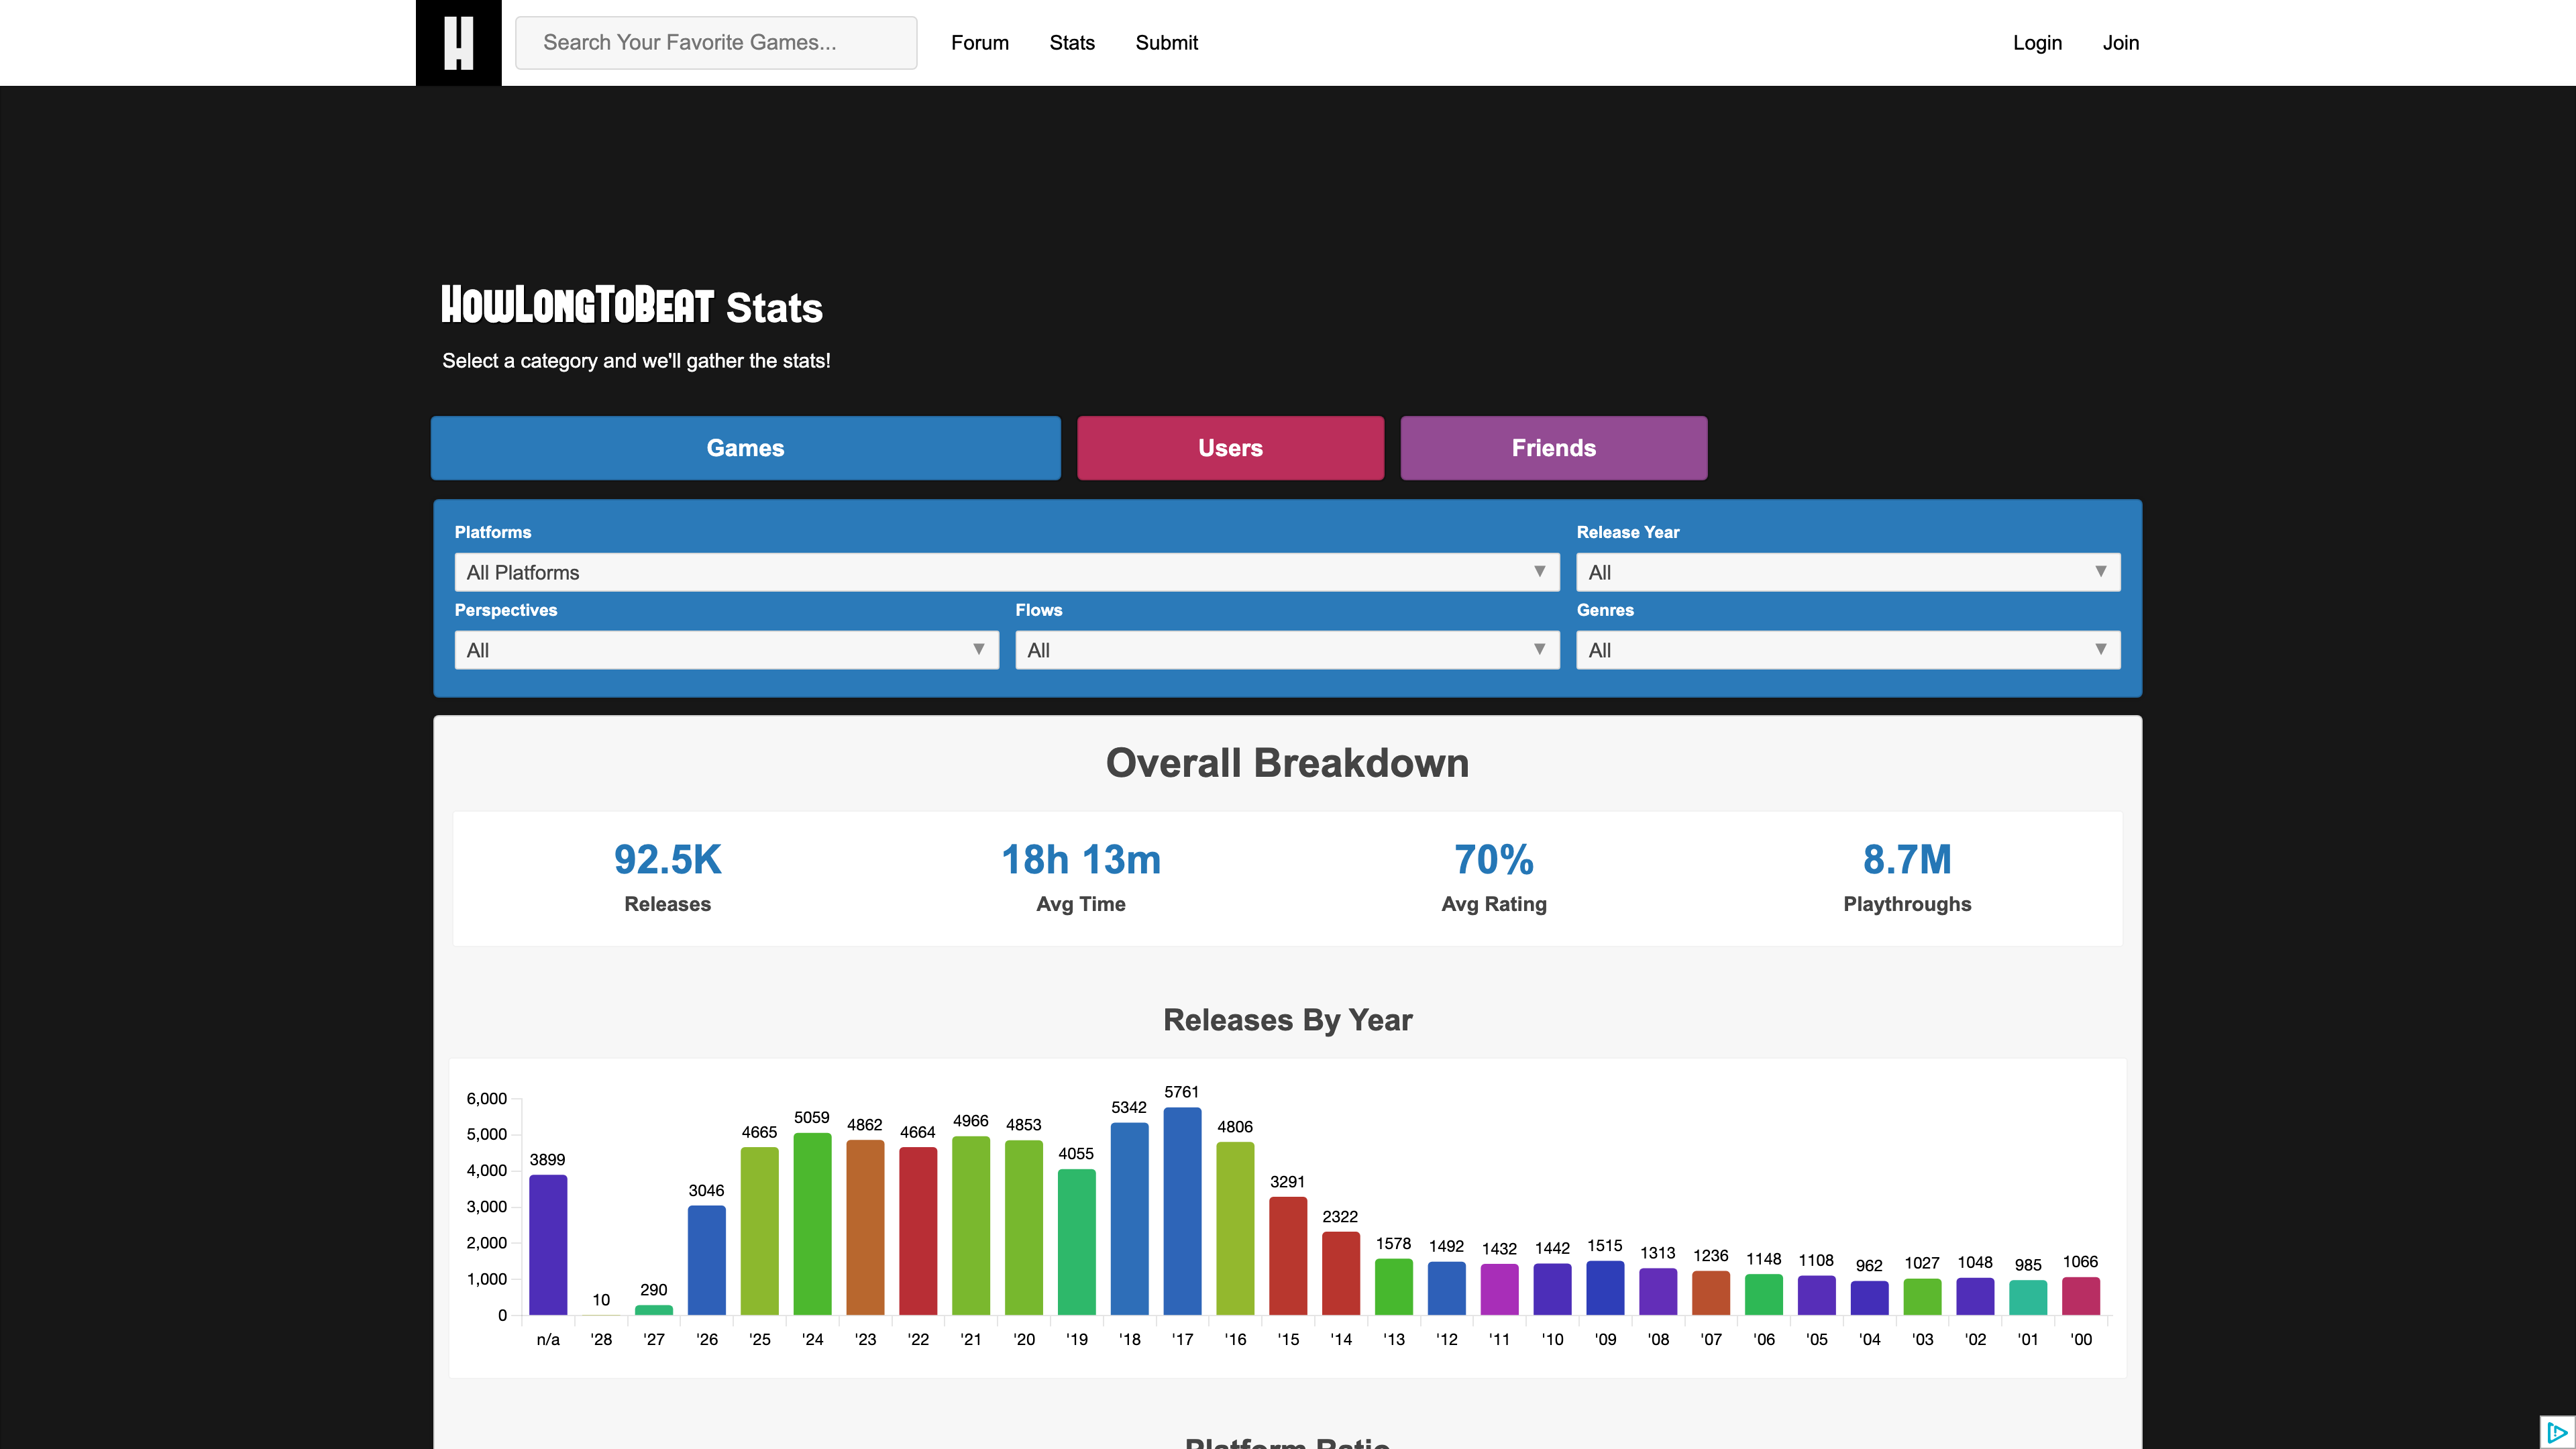
Task: Focus the Search Your Favorite Games field
Action: [x=716, y=43]
